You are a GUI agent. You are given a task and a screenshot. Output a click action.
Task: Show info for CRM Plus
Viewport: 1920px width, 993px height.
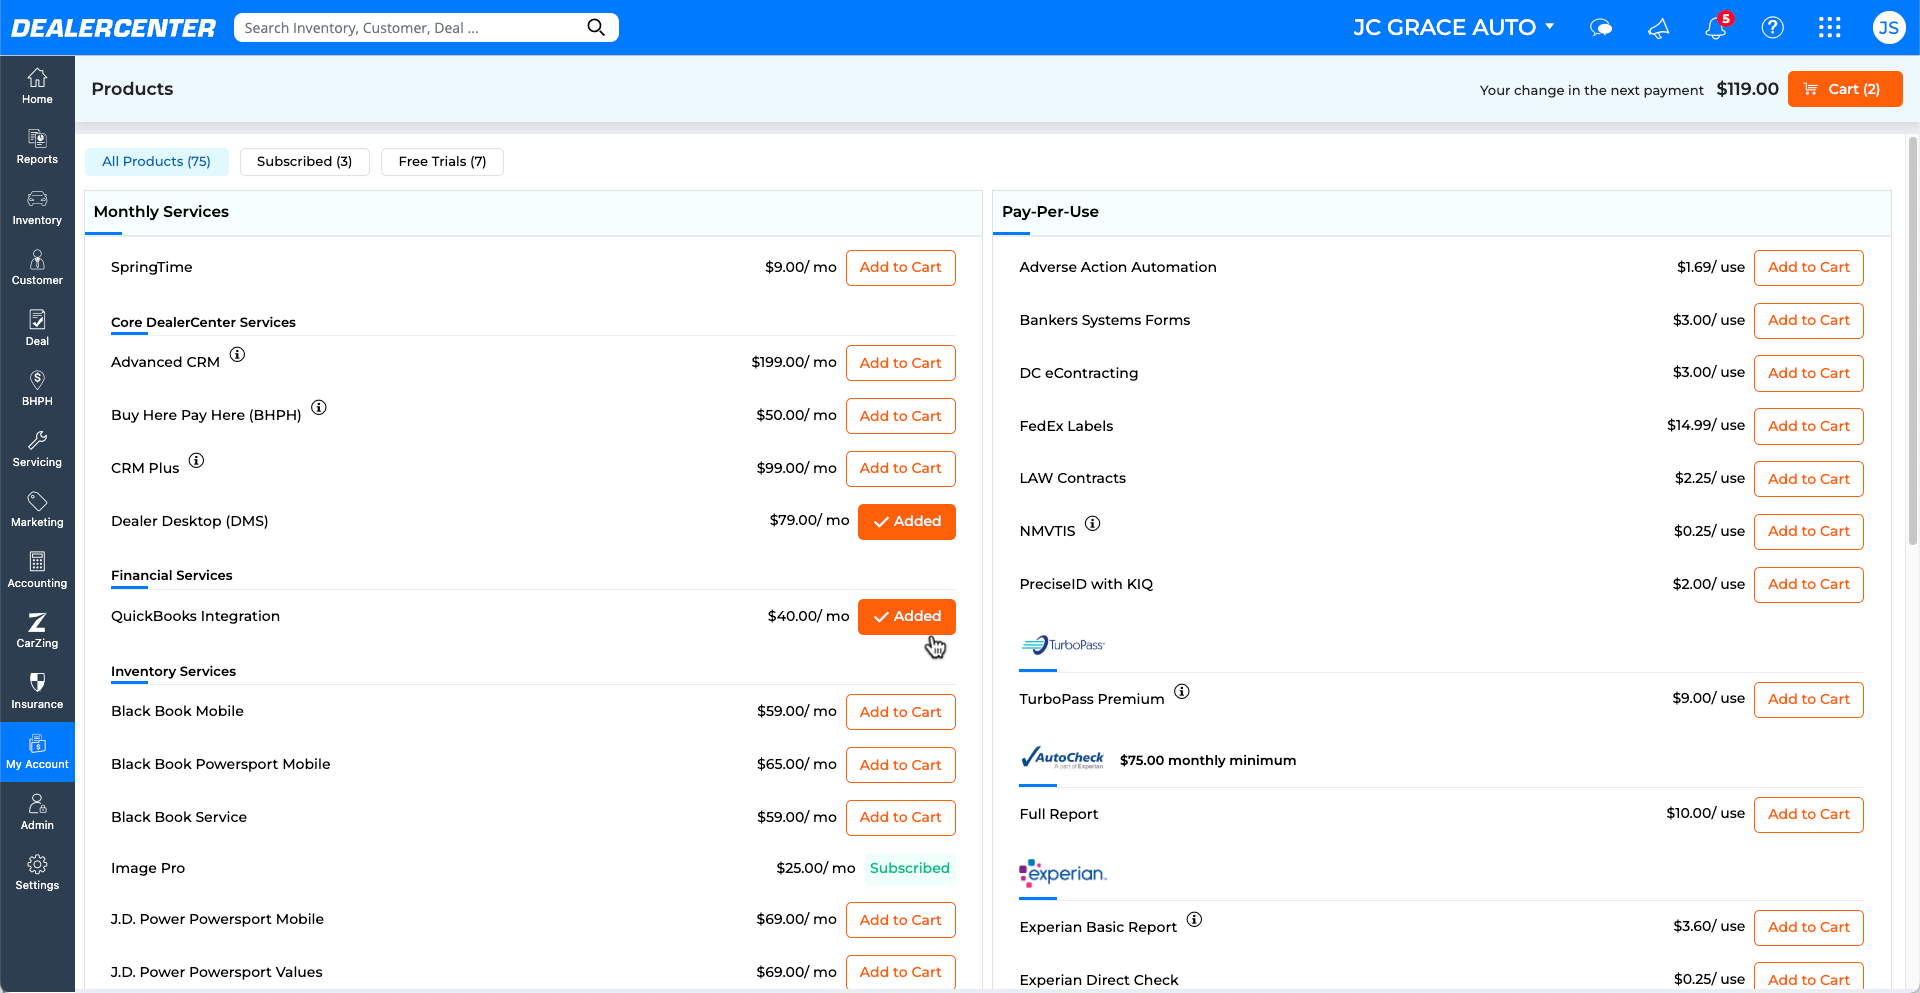click(197, 461)
